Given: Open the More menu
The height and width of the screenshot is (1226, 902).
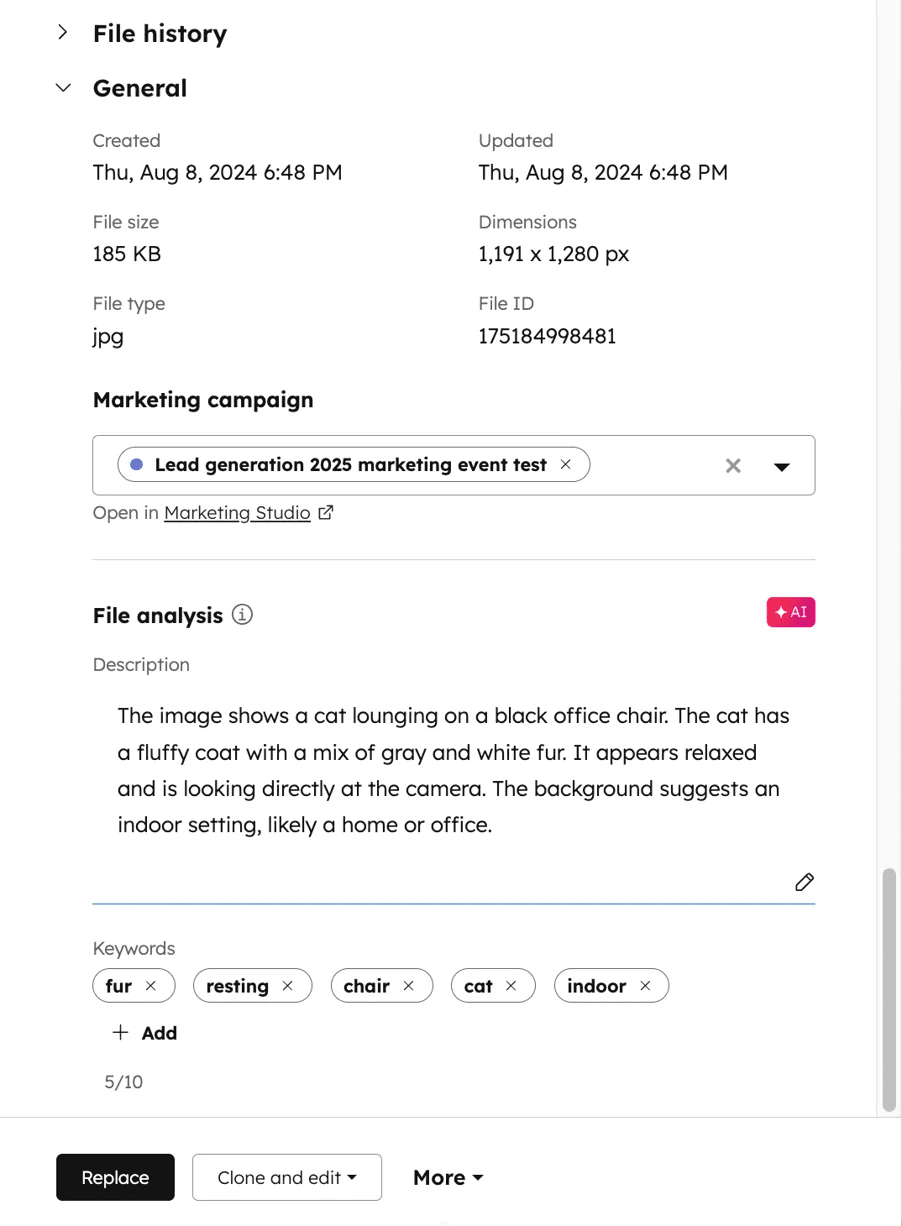Looking at the screenshot, I should (x=447, y=1177).
